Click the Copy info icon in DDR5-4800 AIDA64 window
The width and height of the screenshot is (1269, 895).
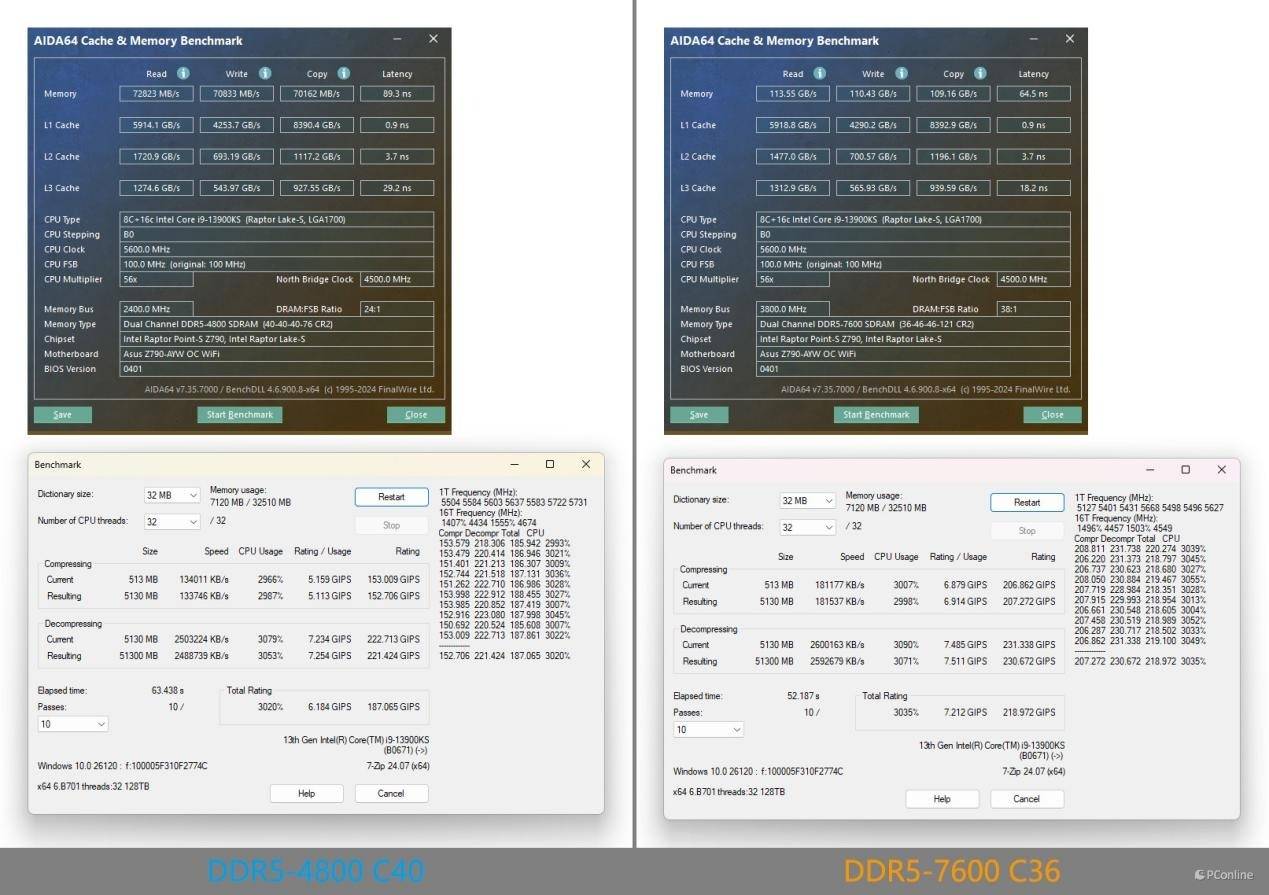pos(344,73)
